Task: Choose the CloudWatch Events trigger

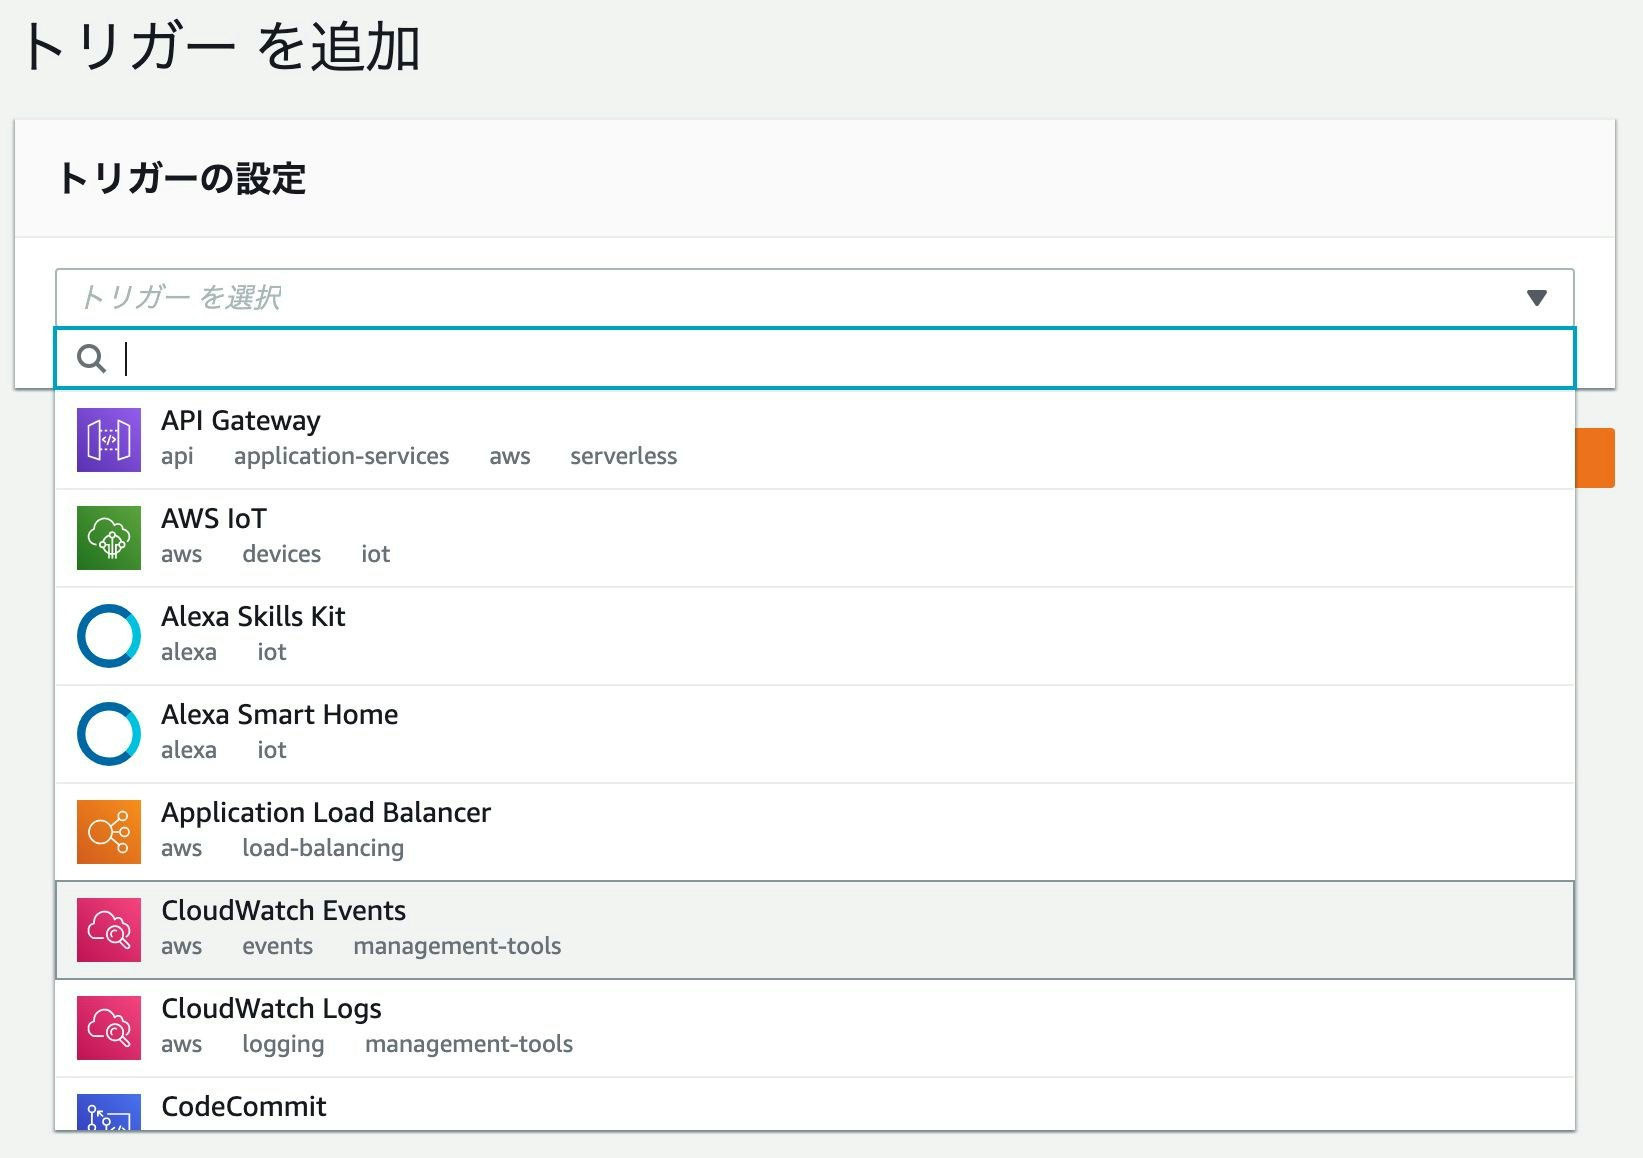Action: [815, 930]
